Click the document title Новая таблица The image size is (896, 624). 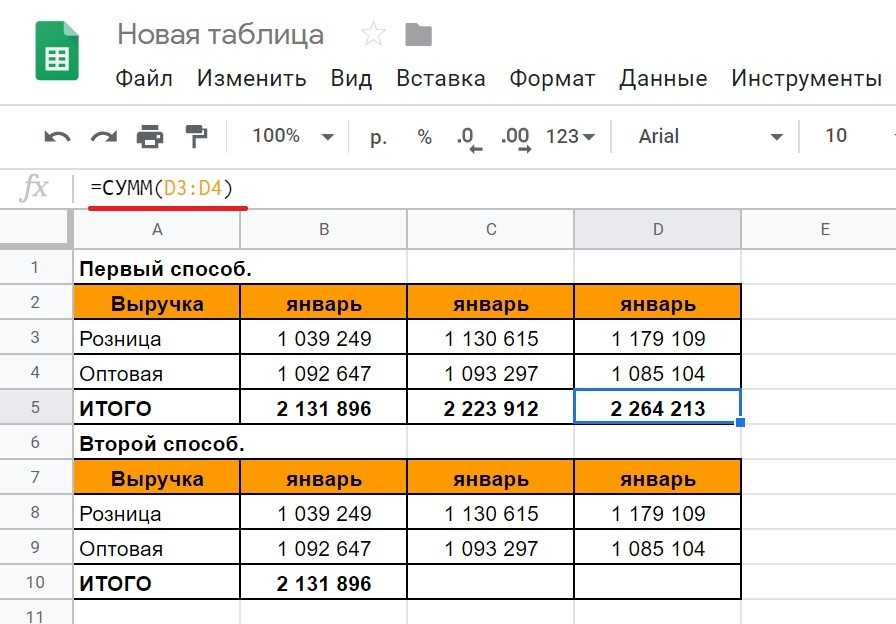tap(220, 35)
